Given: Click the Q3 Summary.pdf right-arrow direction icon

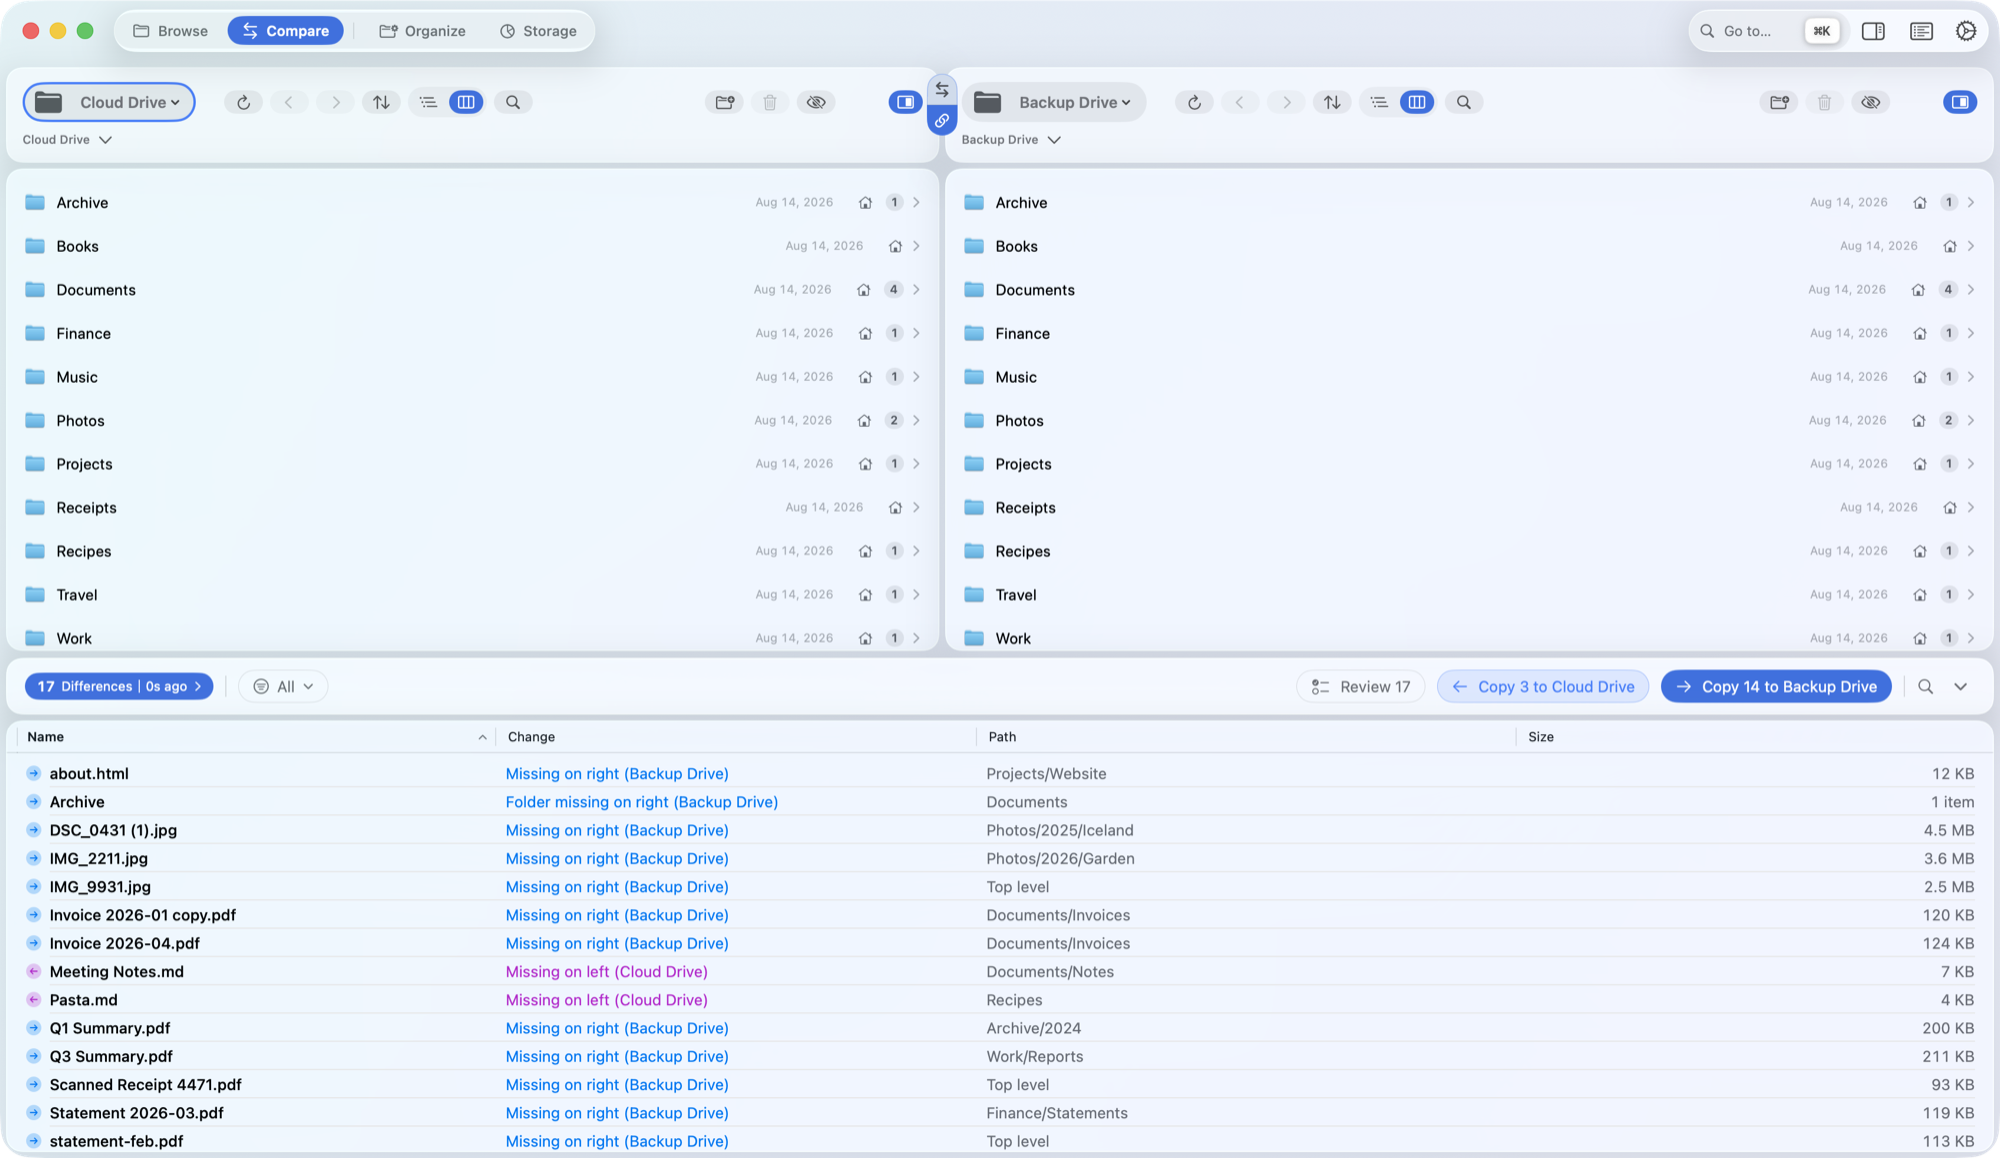Looking at the screenshot, I should [x=33, y=1056].
